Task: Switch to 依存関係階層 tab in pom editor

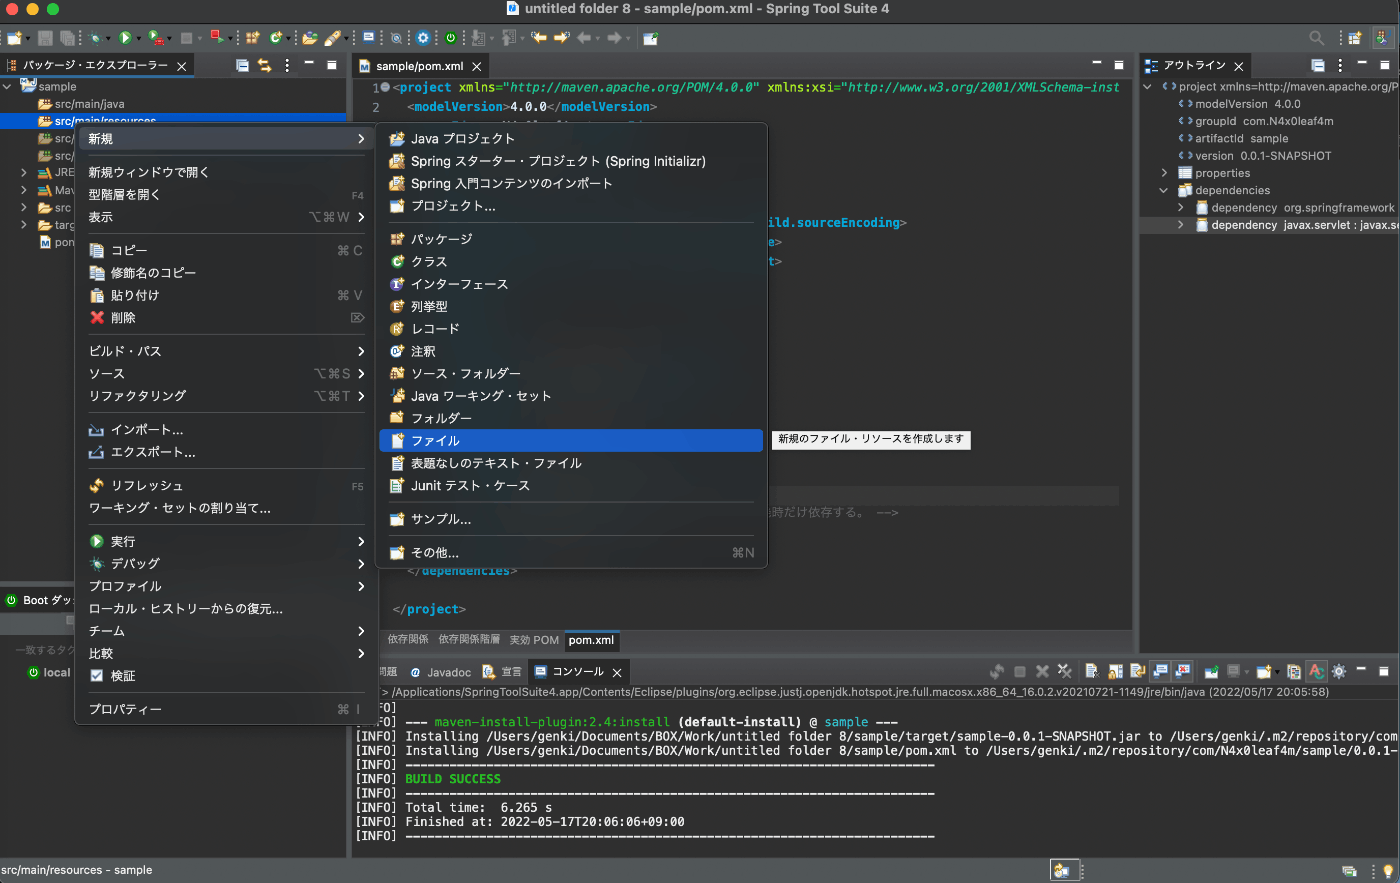Action: (469, 640)
